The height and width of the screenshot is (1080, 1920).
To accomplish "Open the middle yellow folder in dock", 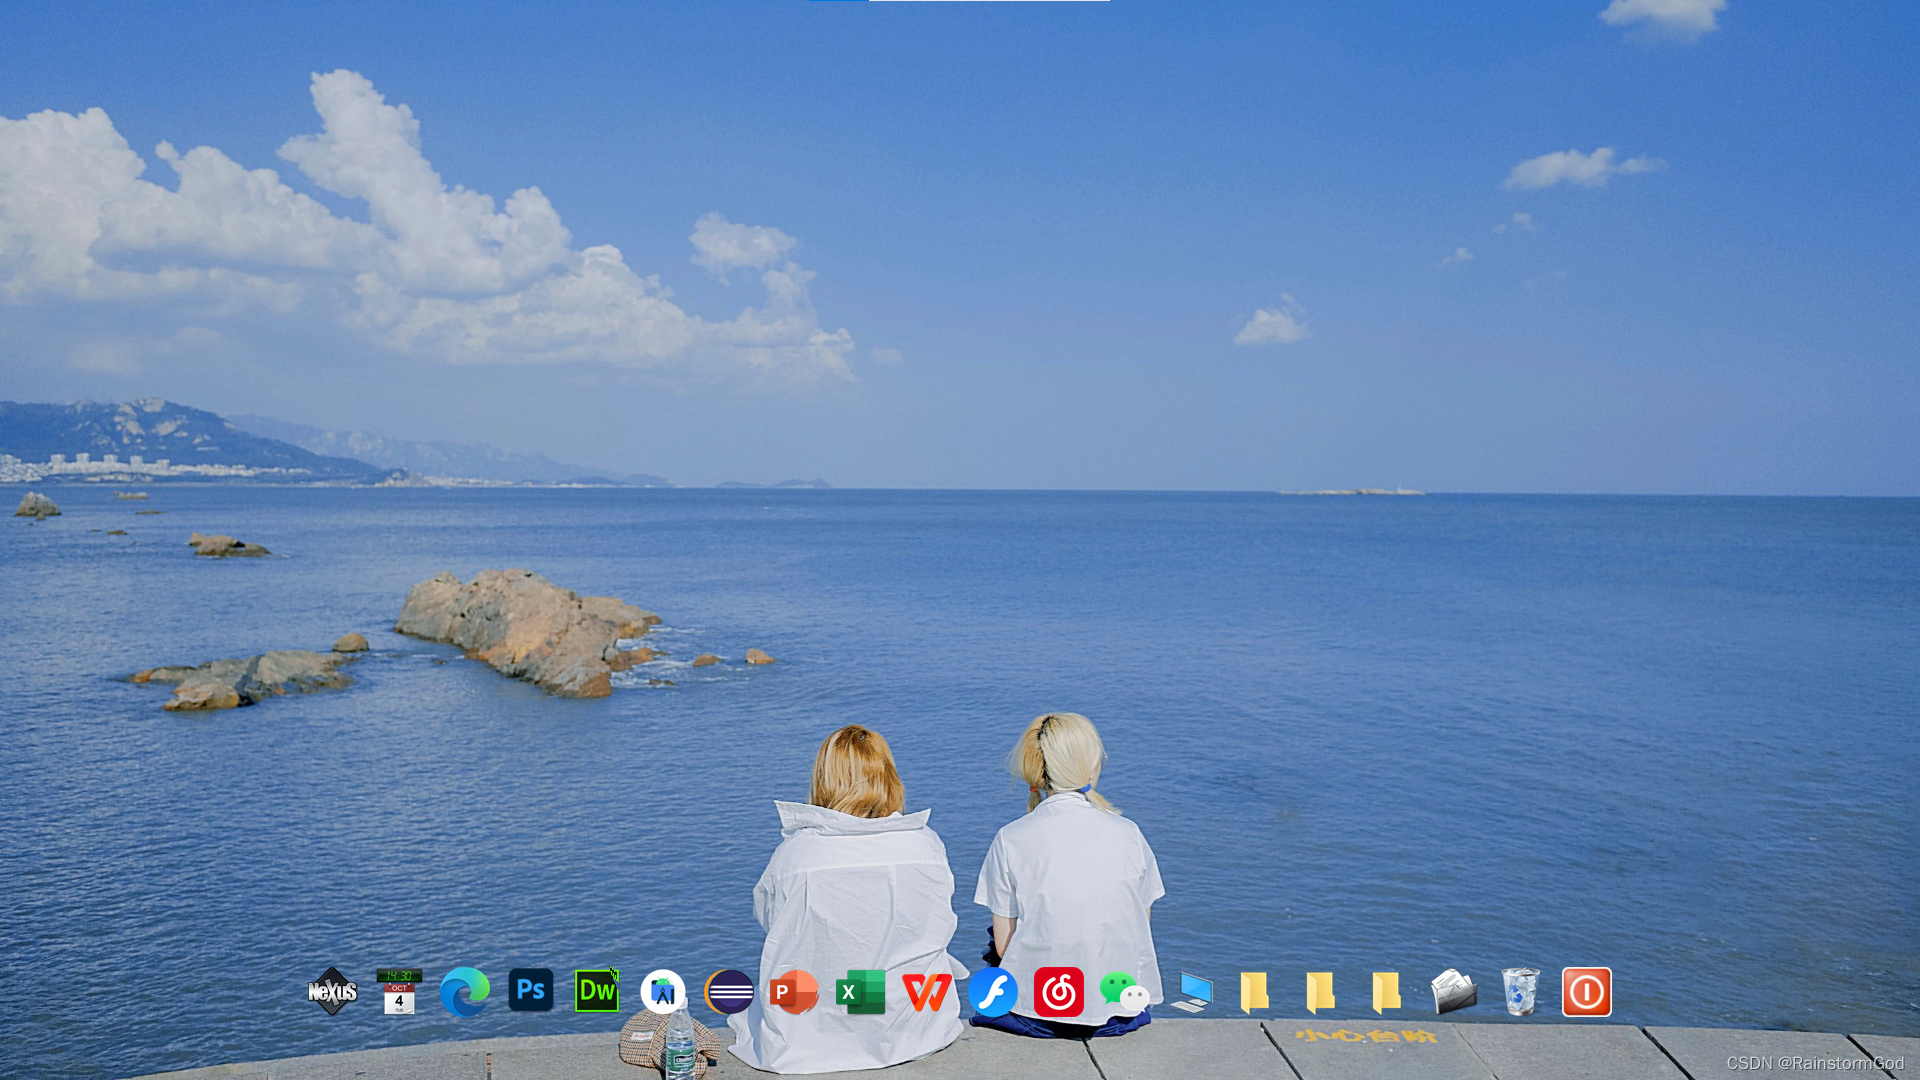I will pyautogui.click(x=1321, y=992).
